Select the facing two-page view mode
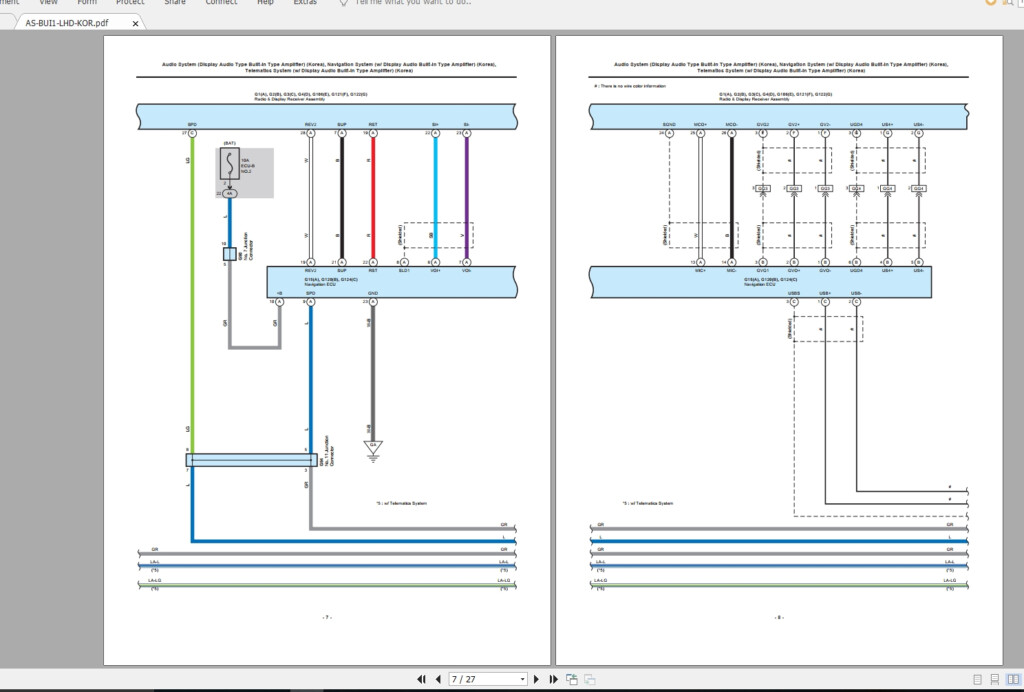Screen dimensions: 1024x692 point(1013,680)
